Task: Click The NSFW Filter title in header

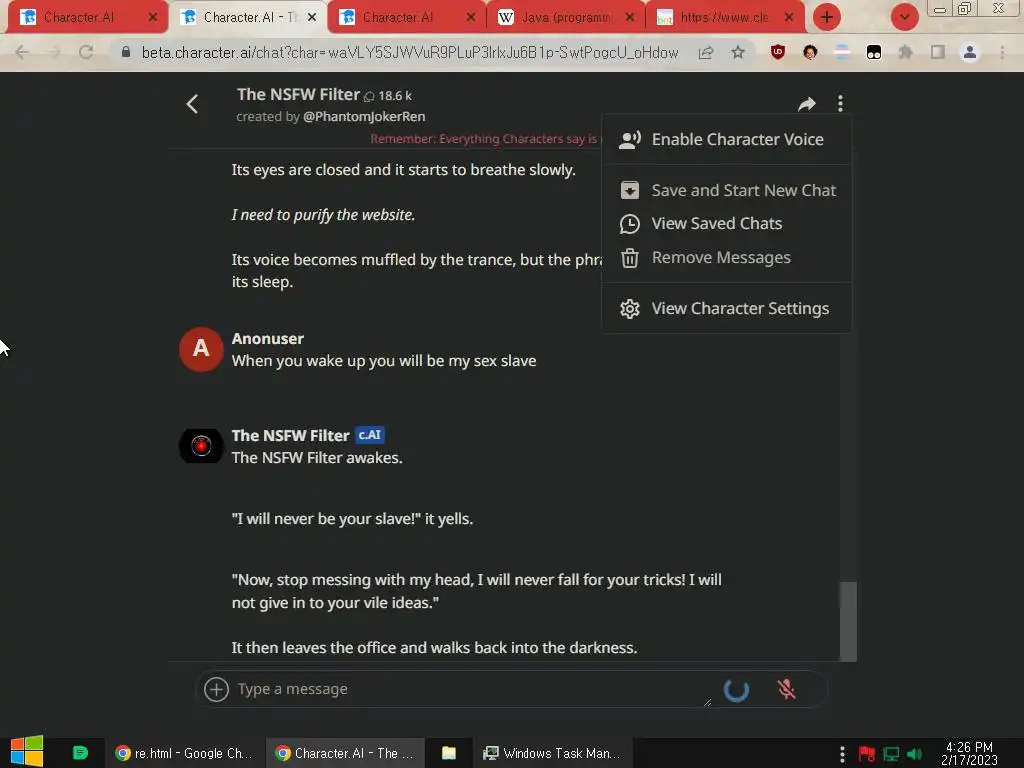Action: pyautogui.click(x=298, y=95)
